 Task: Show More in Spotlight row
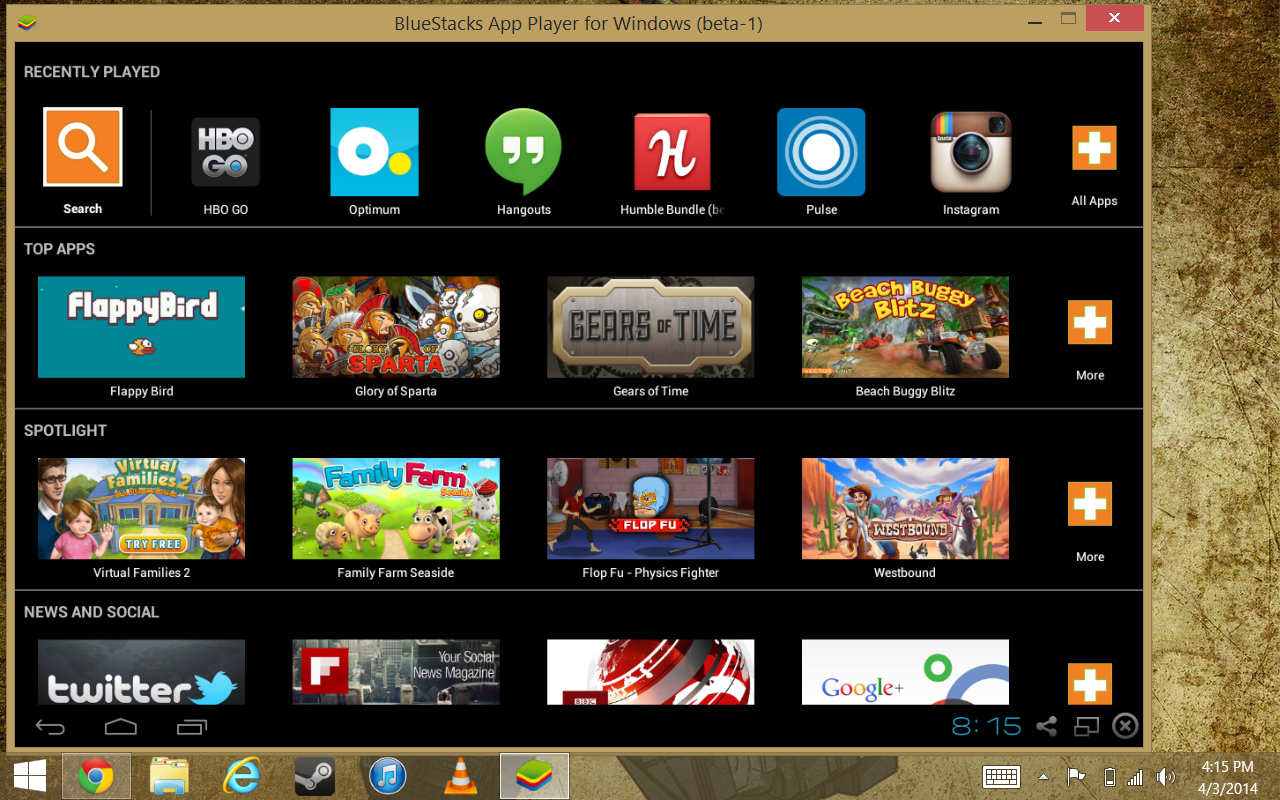(1090, 504)
